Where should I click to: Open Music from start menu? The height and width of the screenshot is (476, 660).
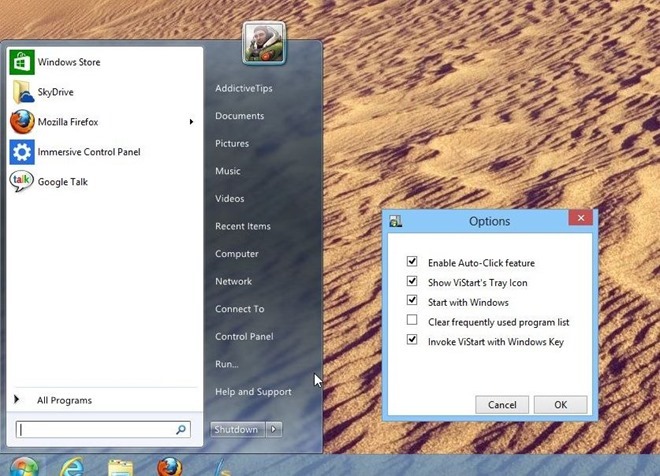(228, 171)
